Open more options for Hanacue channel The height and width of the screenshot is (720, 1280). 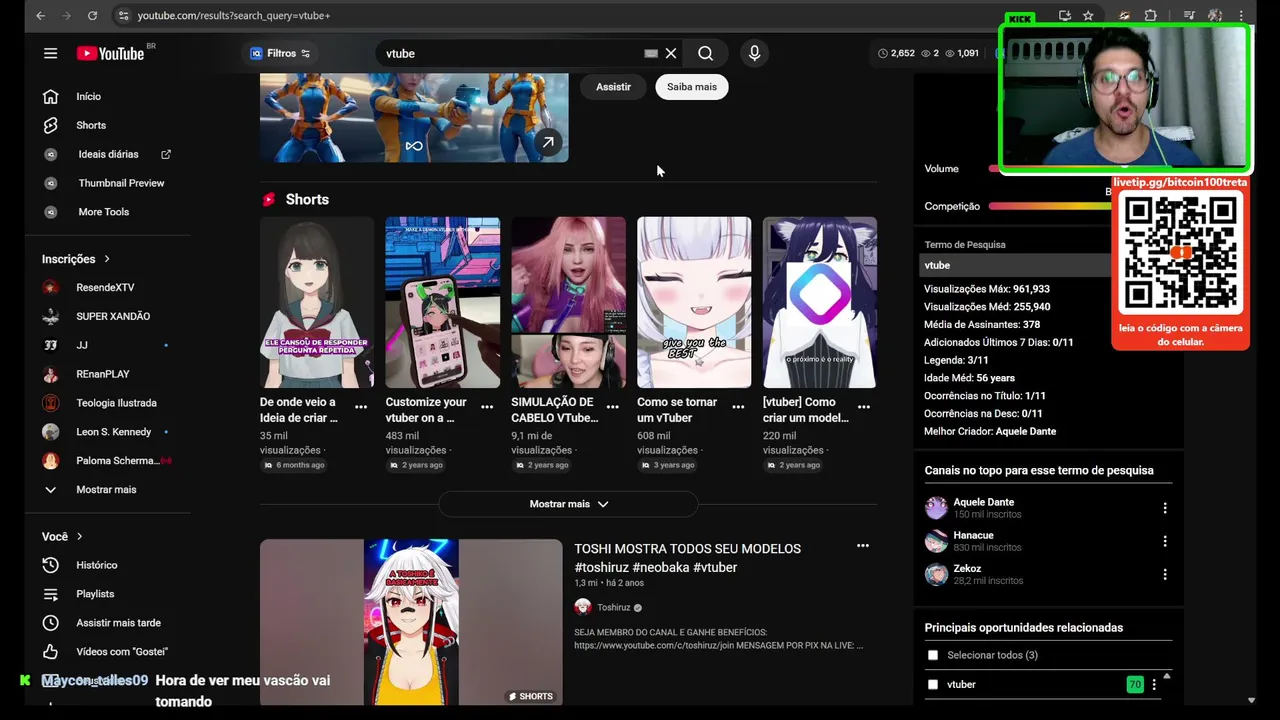coord(1164,541)
